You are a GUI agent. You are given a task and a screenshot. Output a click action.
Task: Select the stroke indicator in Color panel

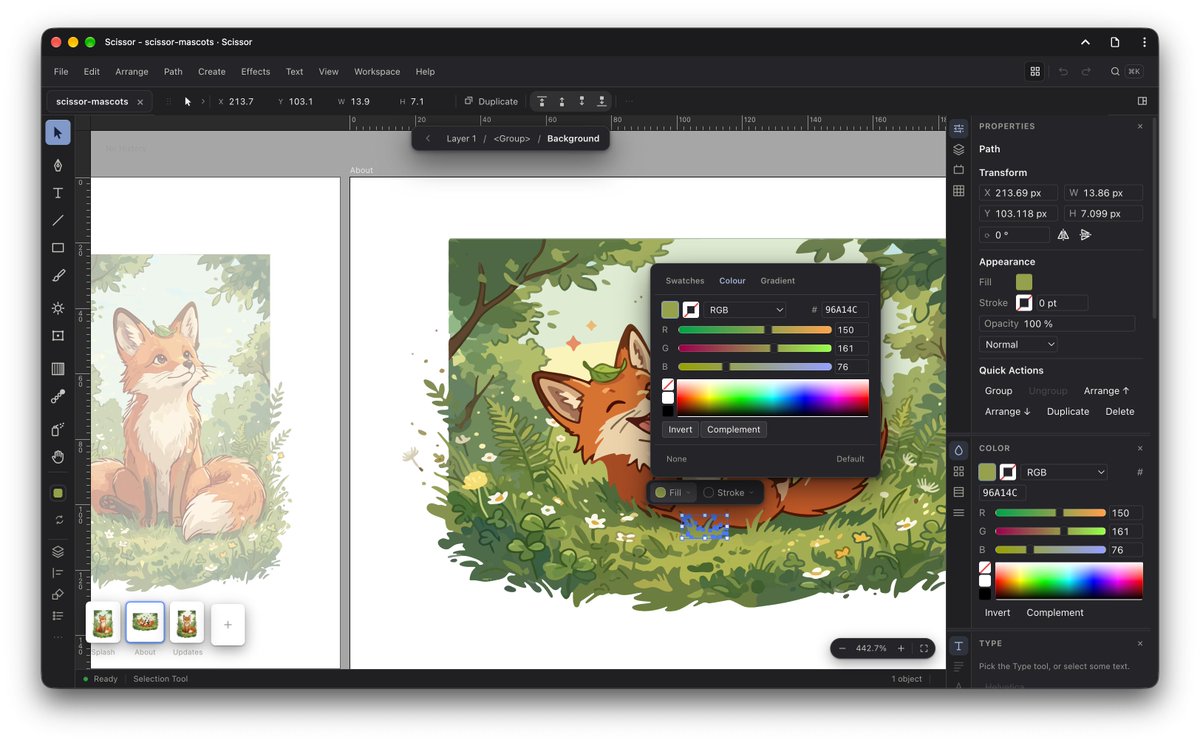pos(1009,472)
